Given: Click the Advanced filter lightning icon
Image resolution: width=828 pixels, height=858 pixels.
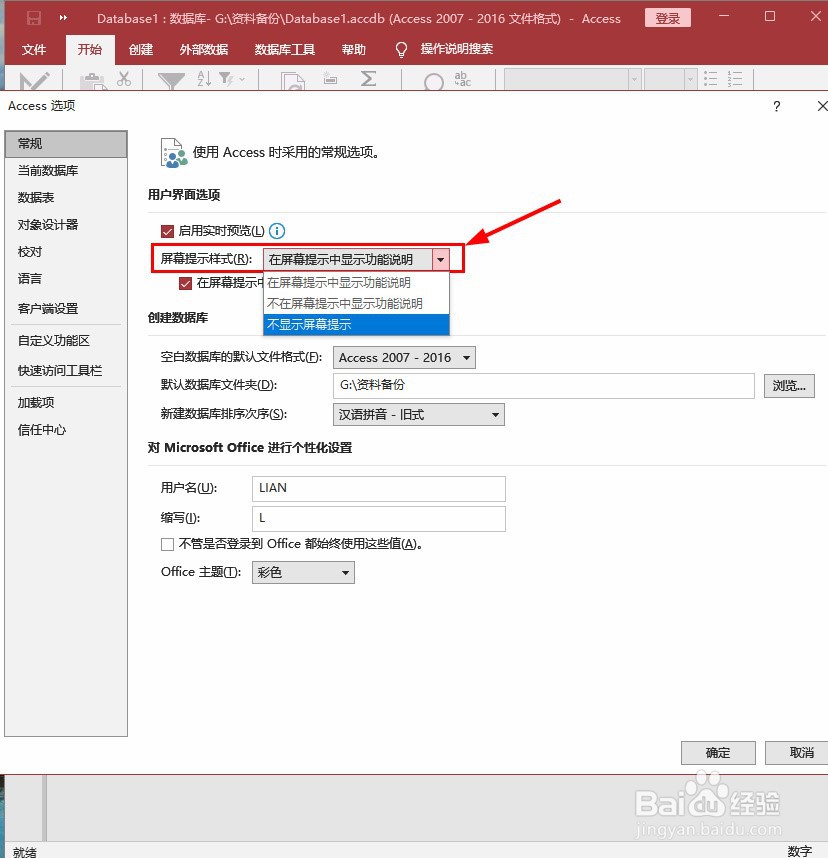Looking at the screenshot, I should (x=227, y=79).
